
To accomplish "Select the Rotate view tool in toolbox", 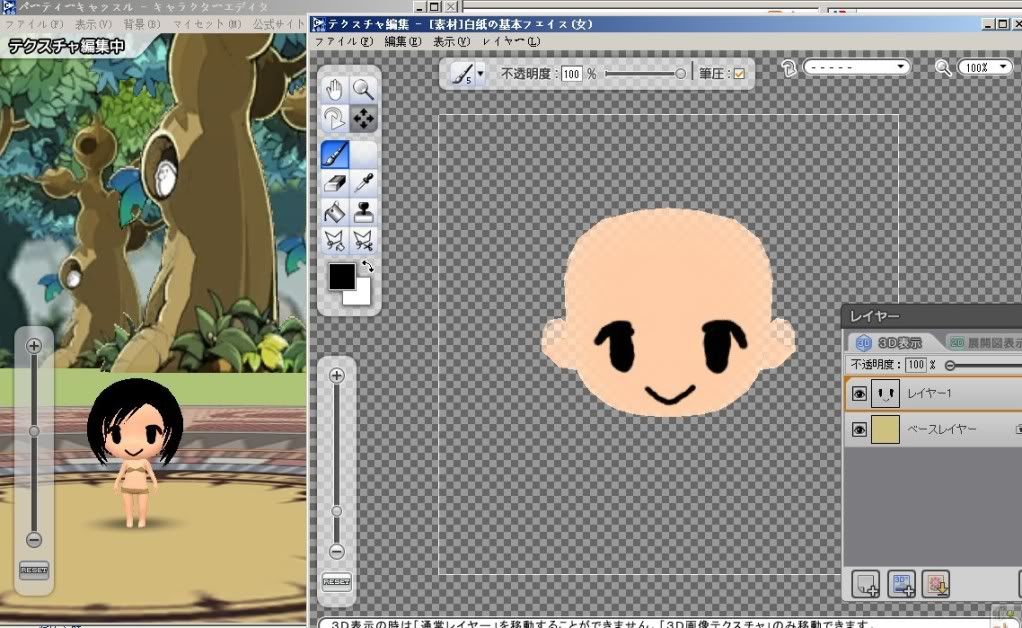I will pyautogui.click(x=334, y=119).
